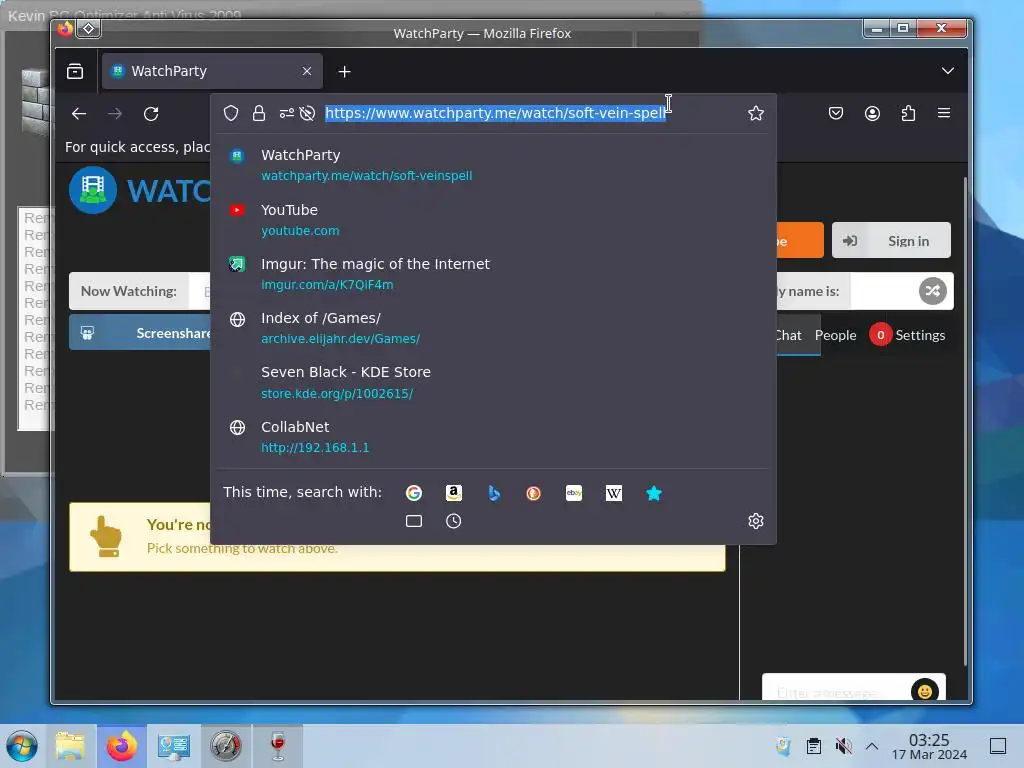Search this time with Google
Viewport: 1024px width, 768px height.
(x=413, y=493)
